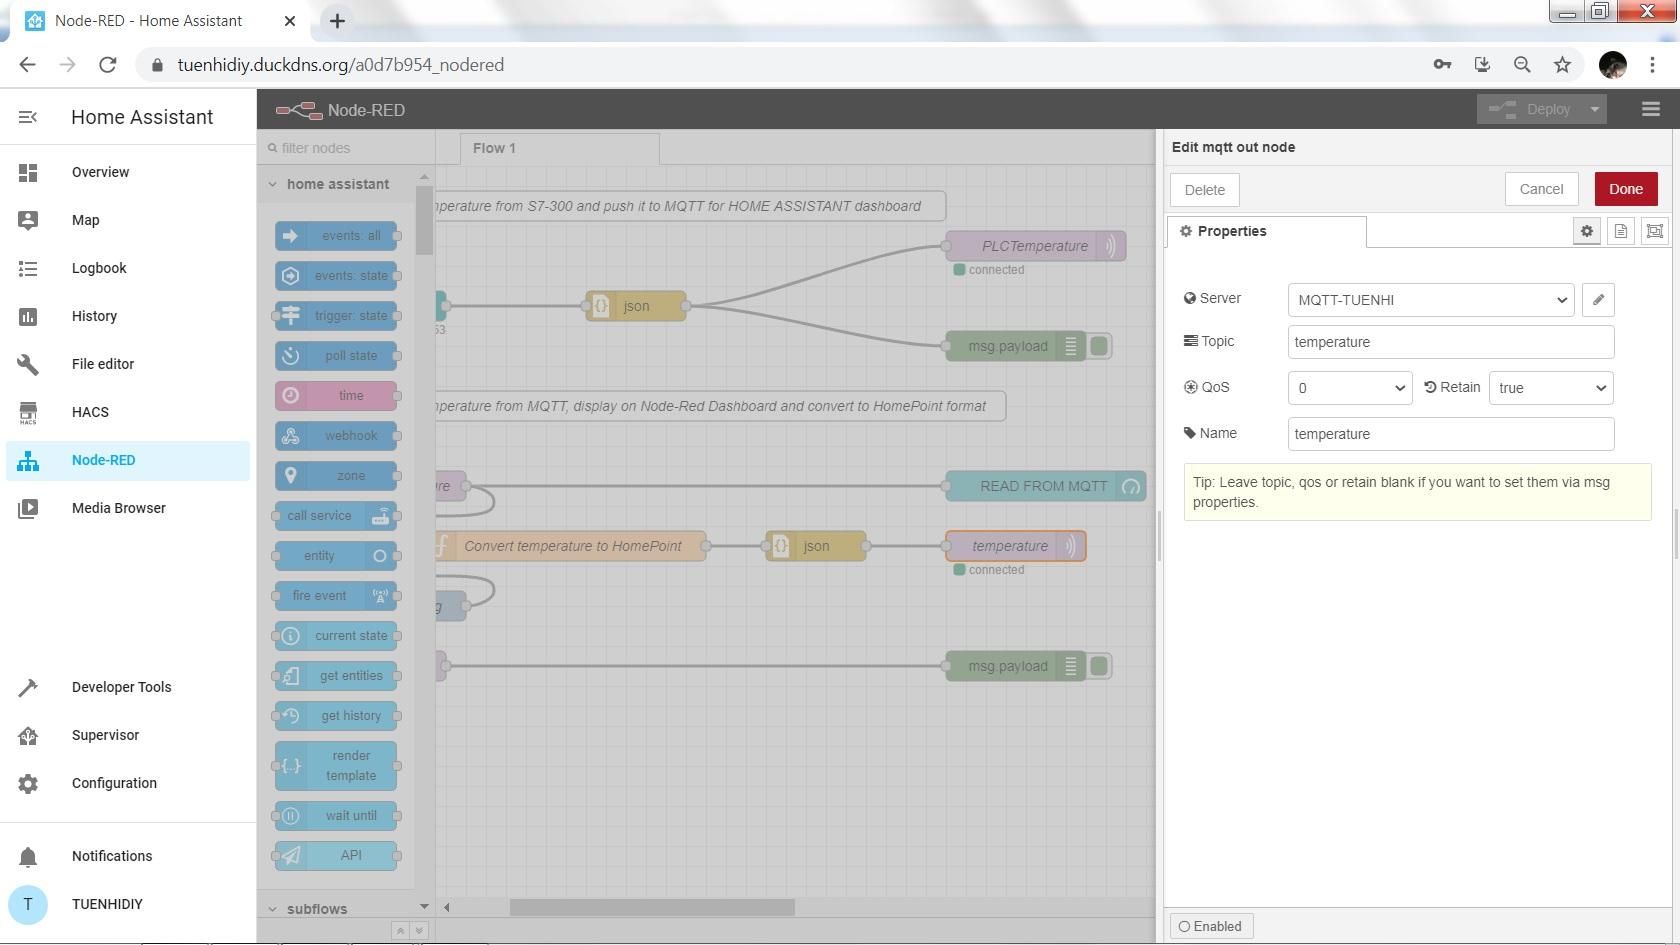Viewport: 1680px width, 945px height.
Task: Open the Media Browser sidebar item
Action: (118, 508)
